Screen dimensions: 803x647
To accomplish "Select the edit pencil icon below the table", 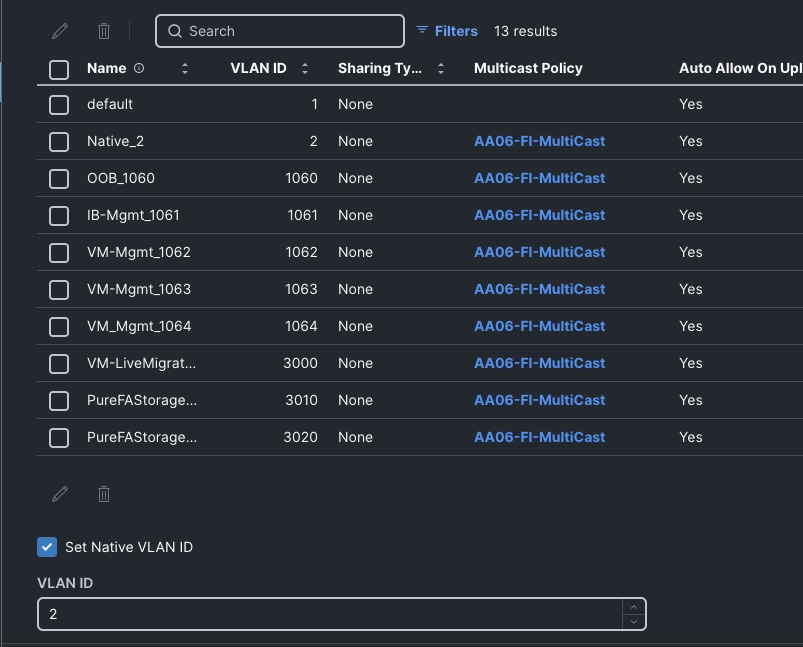I will click(59, 493).
